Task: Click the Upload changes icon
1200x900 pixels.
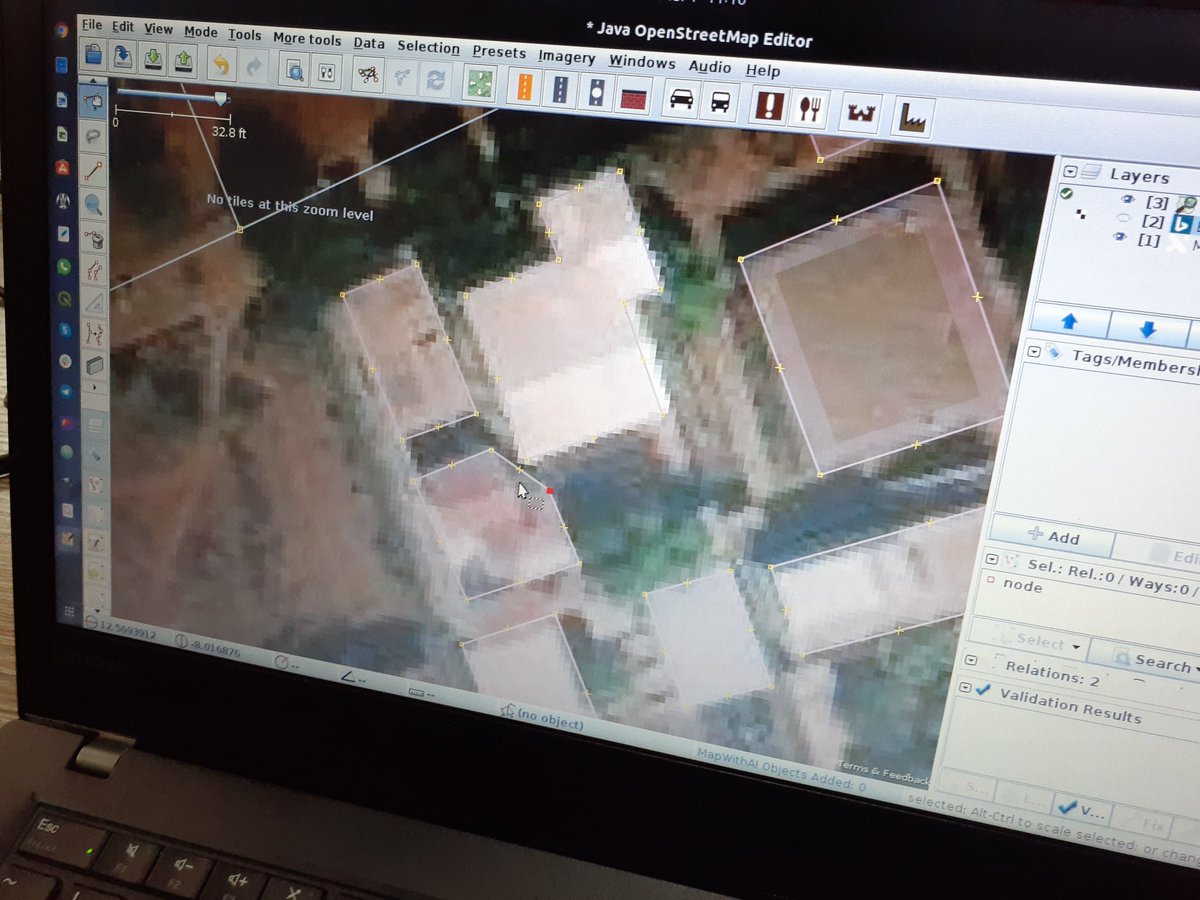Action: 184,60
